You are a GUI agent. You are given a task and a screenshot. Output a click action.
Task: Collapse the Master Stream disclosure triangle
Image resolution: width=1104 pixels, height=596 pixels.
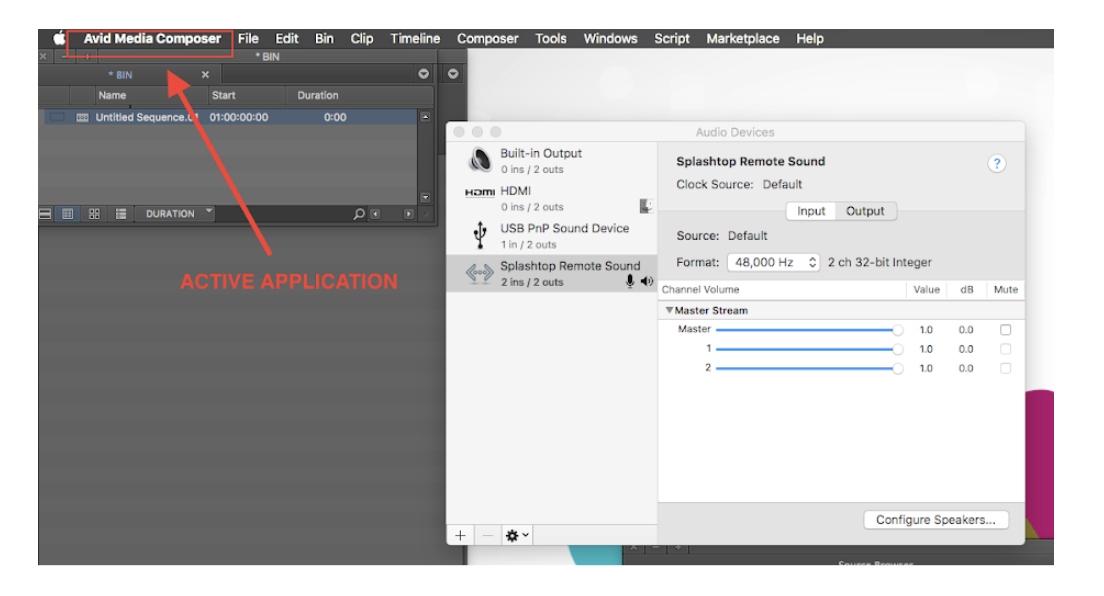click(x=669, y=310)
